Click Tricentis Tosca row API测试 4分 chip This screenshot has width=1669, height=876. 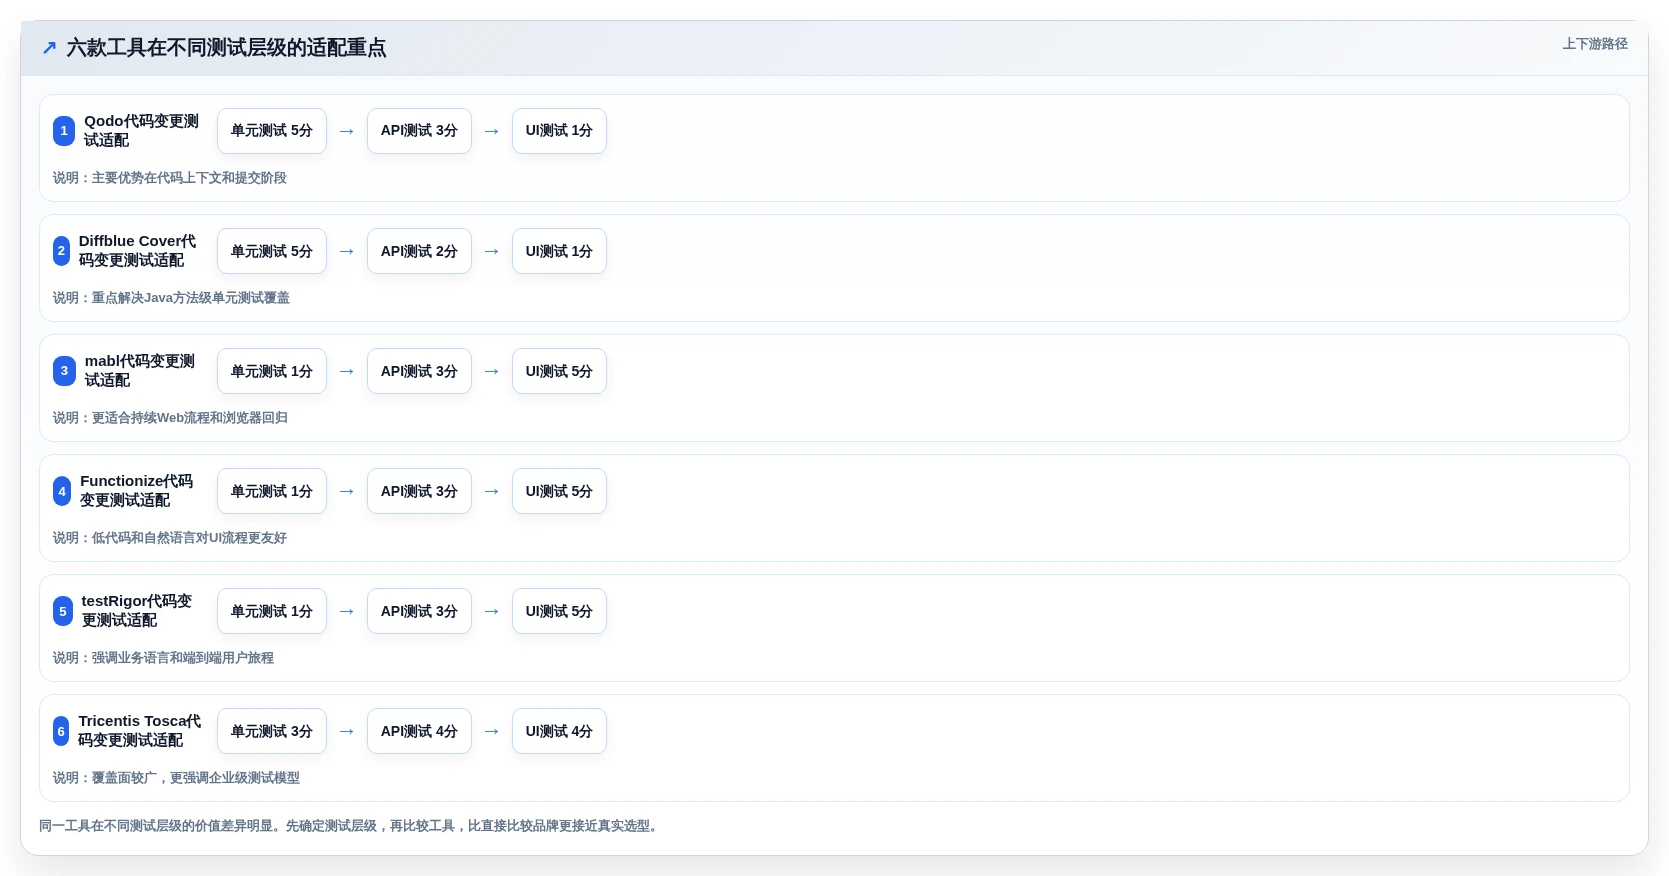pyautogui.click(x=419, y=731)
